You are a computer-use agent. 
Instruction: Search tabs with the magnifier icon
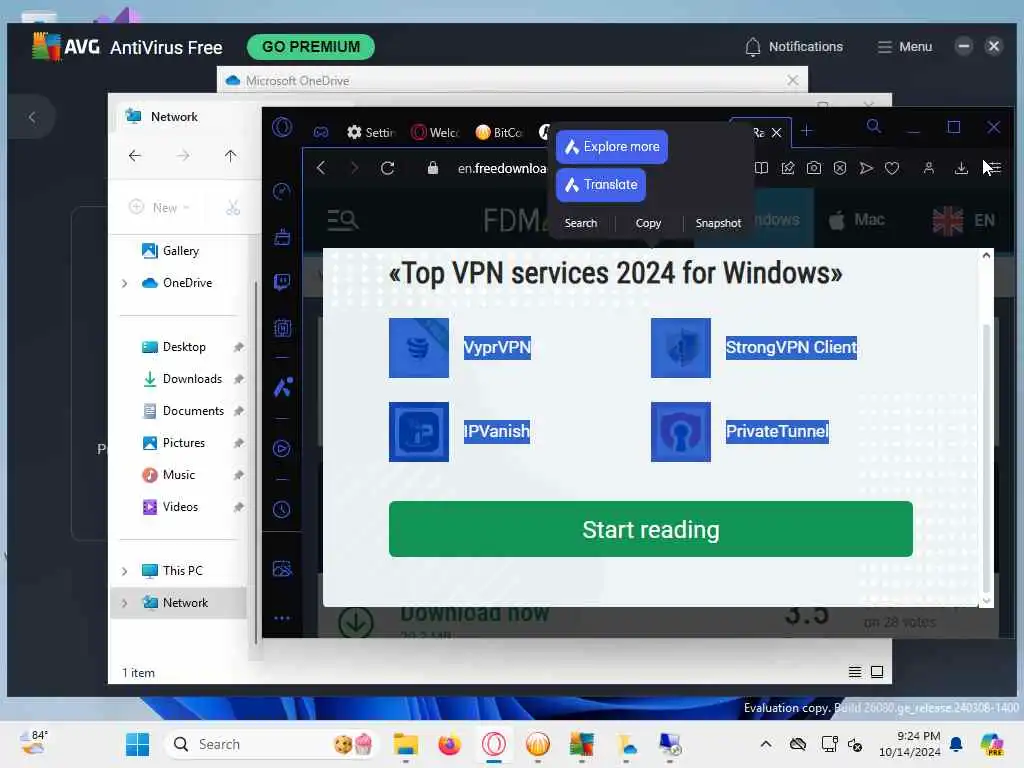point(873,126)
